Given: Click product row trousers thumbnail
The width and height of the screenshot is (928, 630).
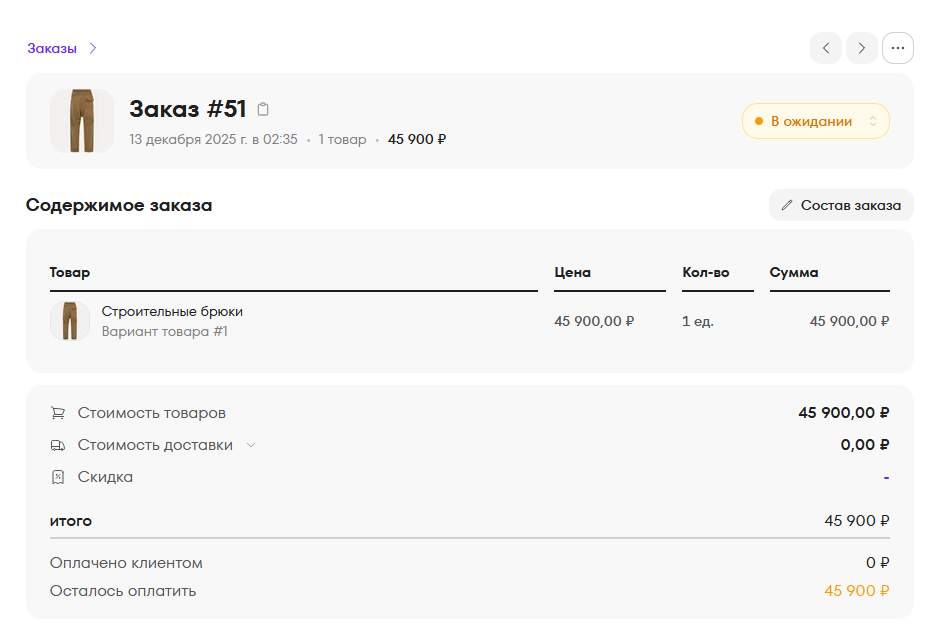Looking at the screenshot, I should coord(70,321).
